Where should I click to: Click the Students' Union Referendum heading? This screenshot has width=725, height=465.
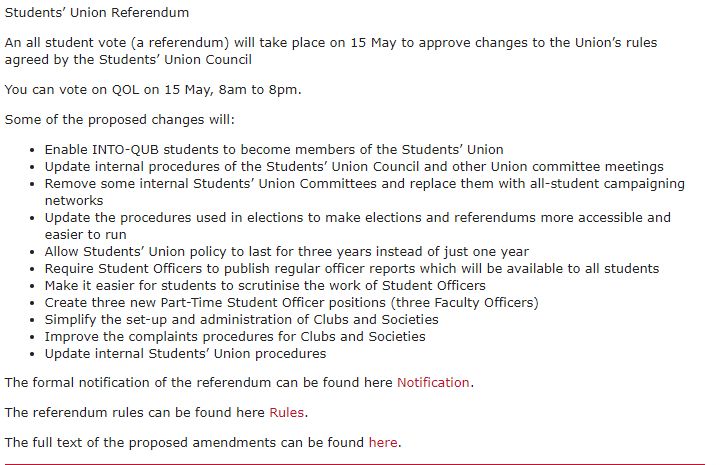97,12
